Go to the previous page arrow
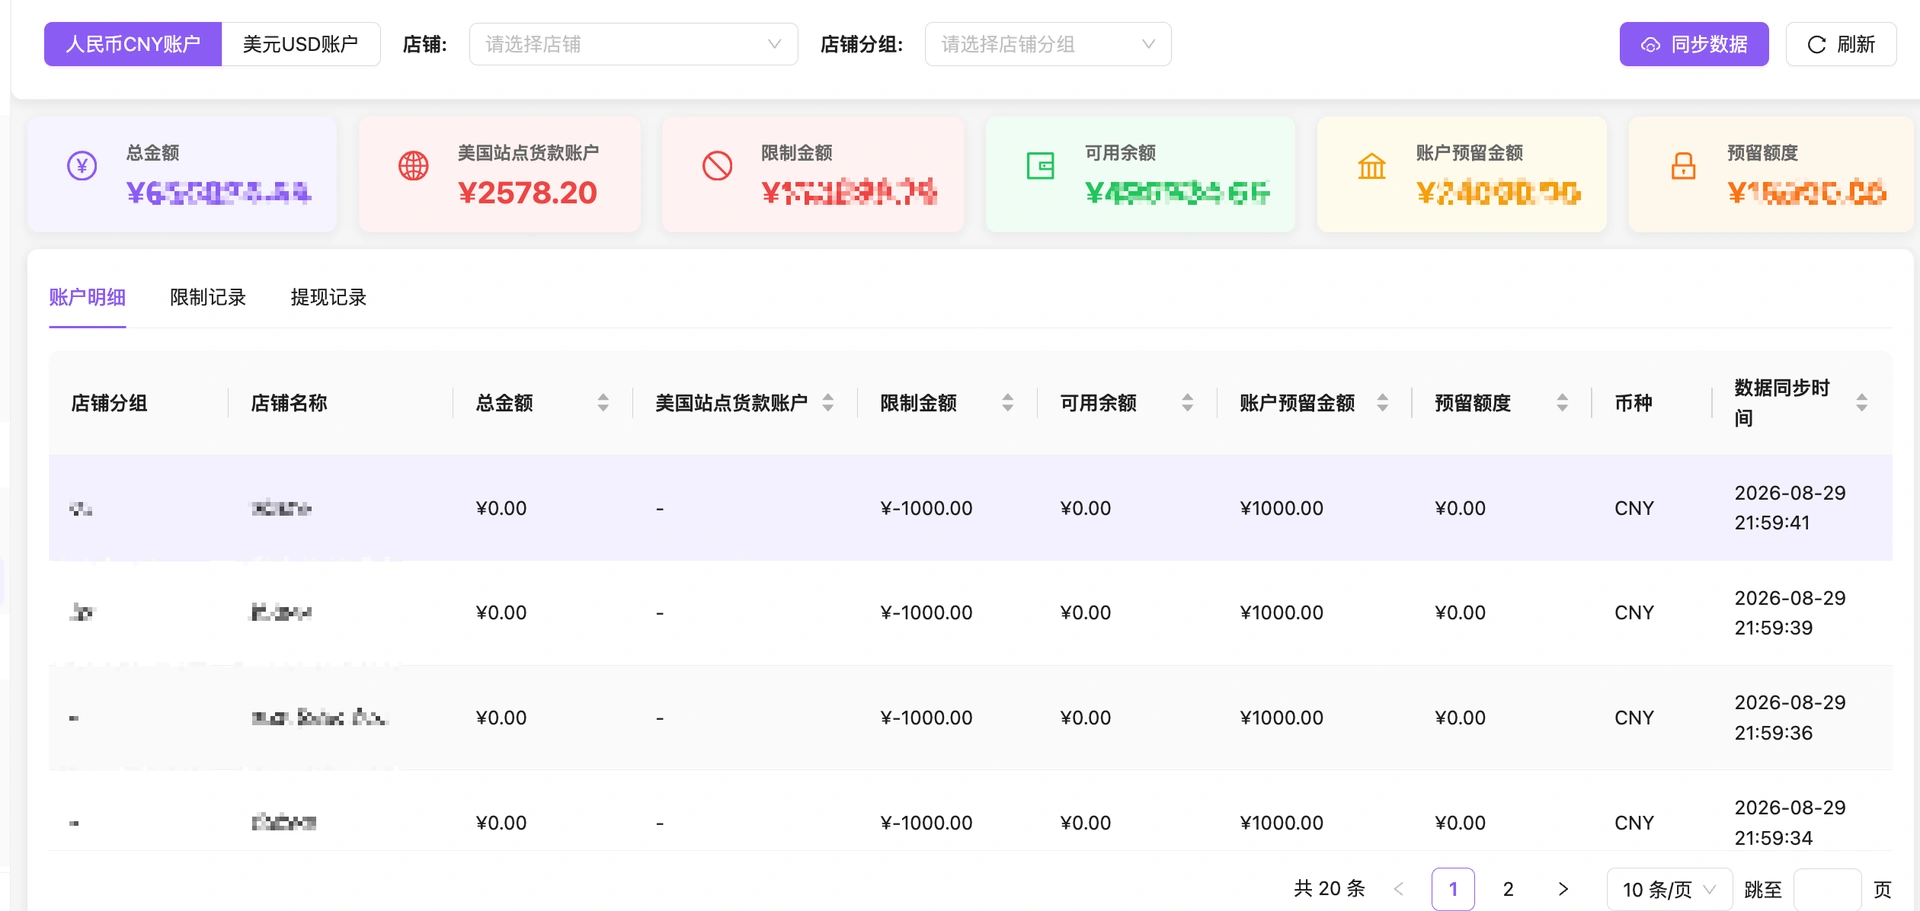Screen dimensions: 1920x911 click(x=1399, y=889)
